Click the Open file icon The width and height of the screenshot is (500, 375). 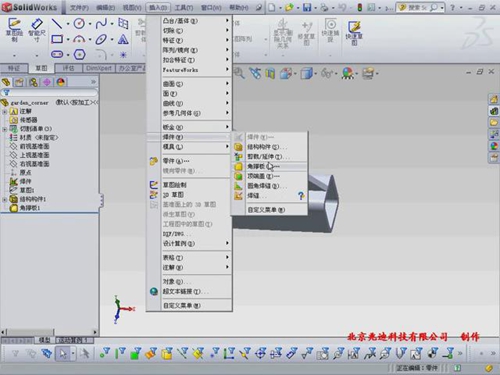[289, 7]
